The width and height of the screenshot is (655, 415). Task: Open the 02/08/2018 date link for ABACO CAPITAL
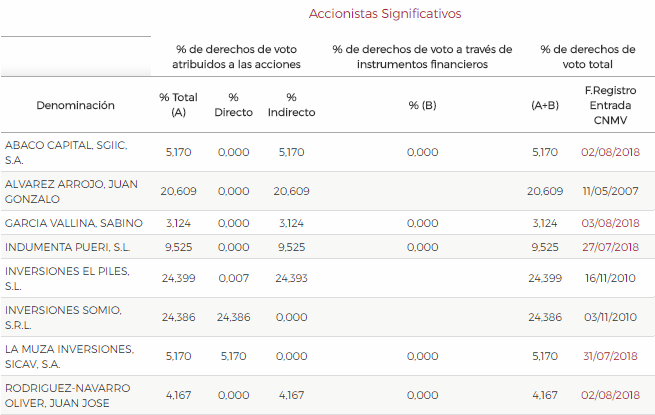click(610, 152)
